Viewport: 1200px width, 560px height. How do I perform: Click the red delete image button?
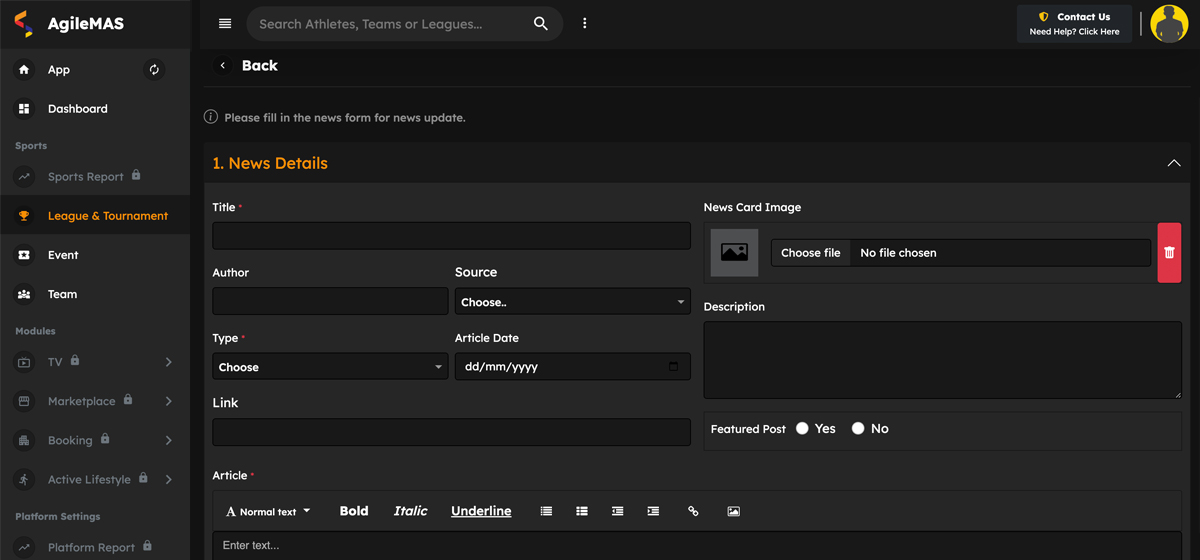point(1169,253)
